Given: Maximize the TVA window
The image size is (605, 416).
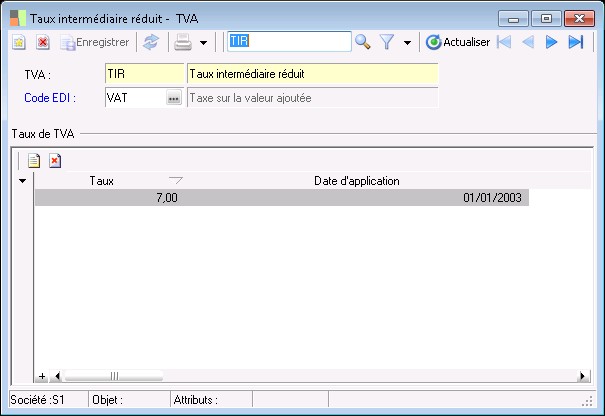Looking at the screenshot, I should [546, 19].
